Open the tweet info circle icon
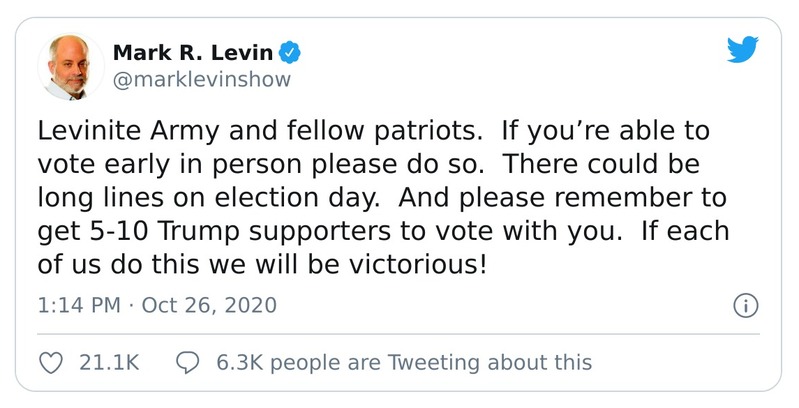 [x=744, y=305]
